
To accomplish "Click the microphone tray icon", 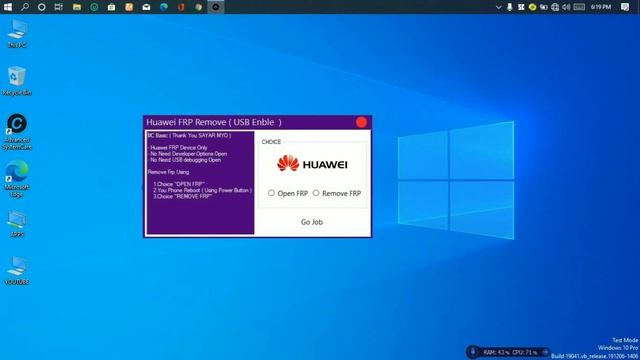I will tap(509, 7).
